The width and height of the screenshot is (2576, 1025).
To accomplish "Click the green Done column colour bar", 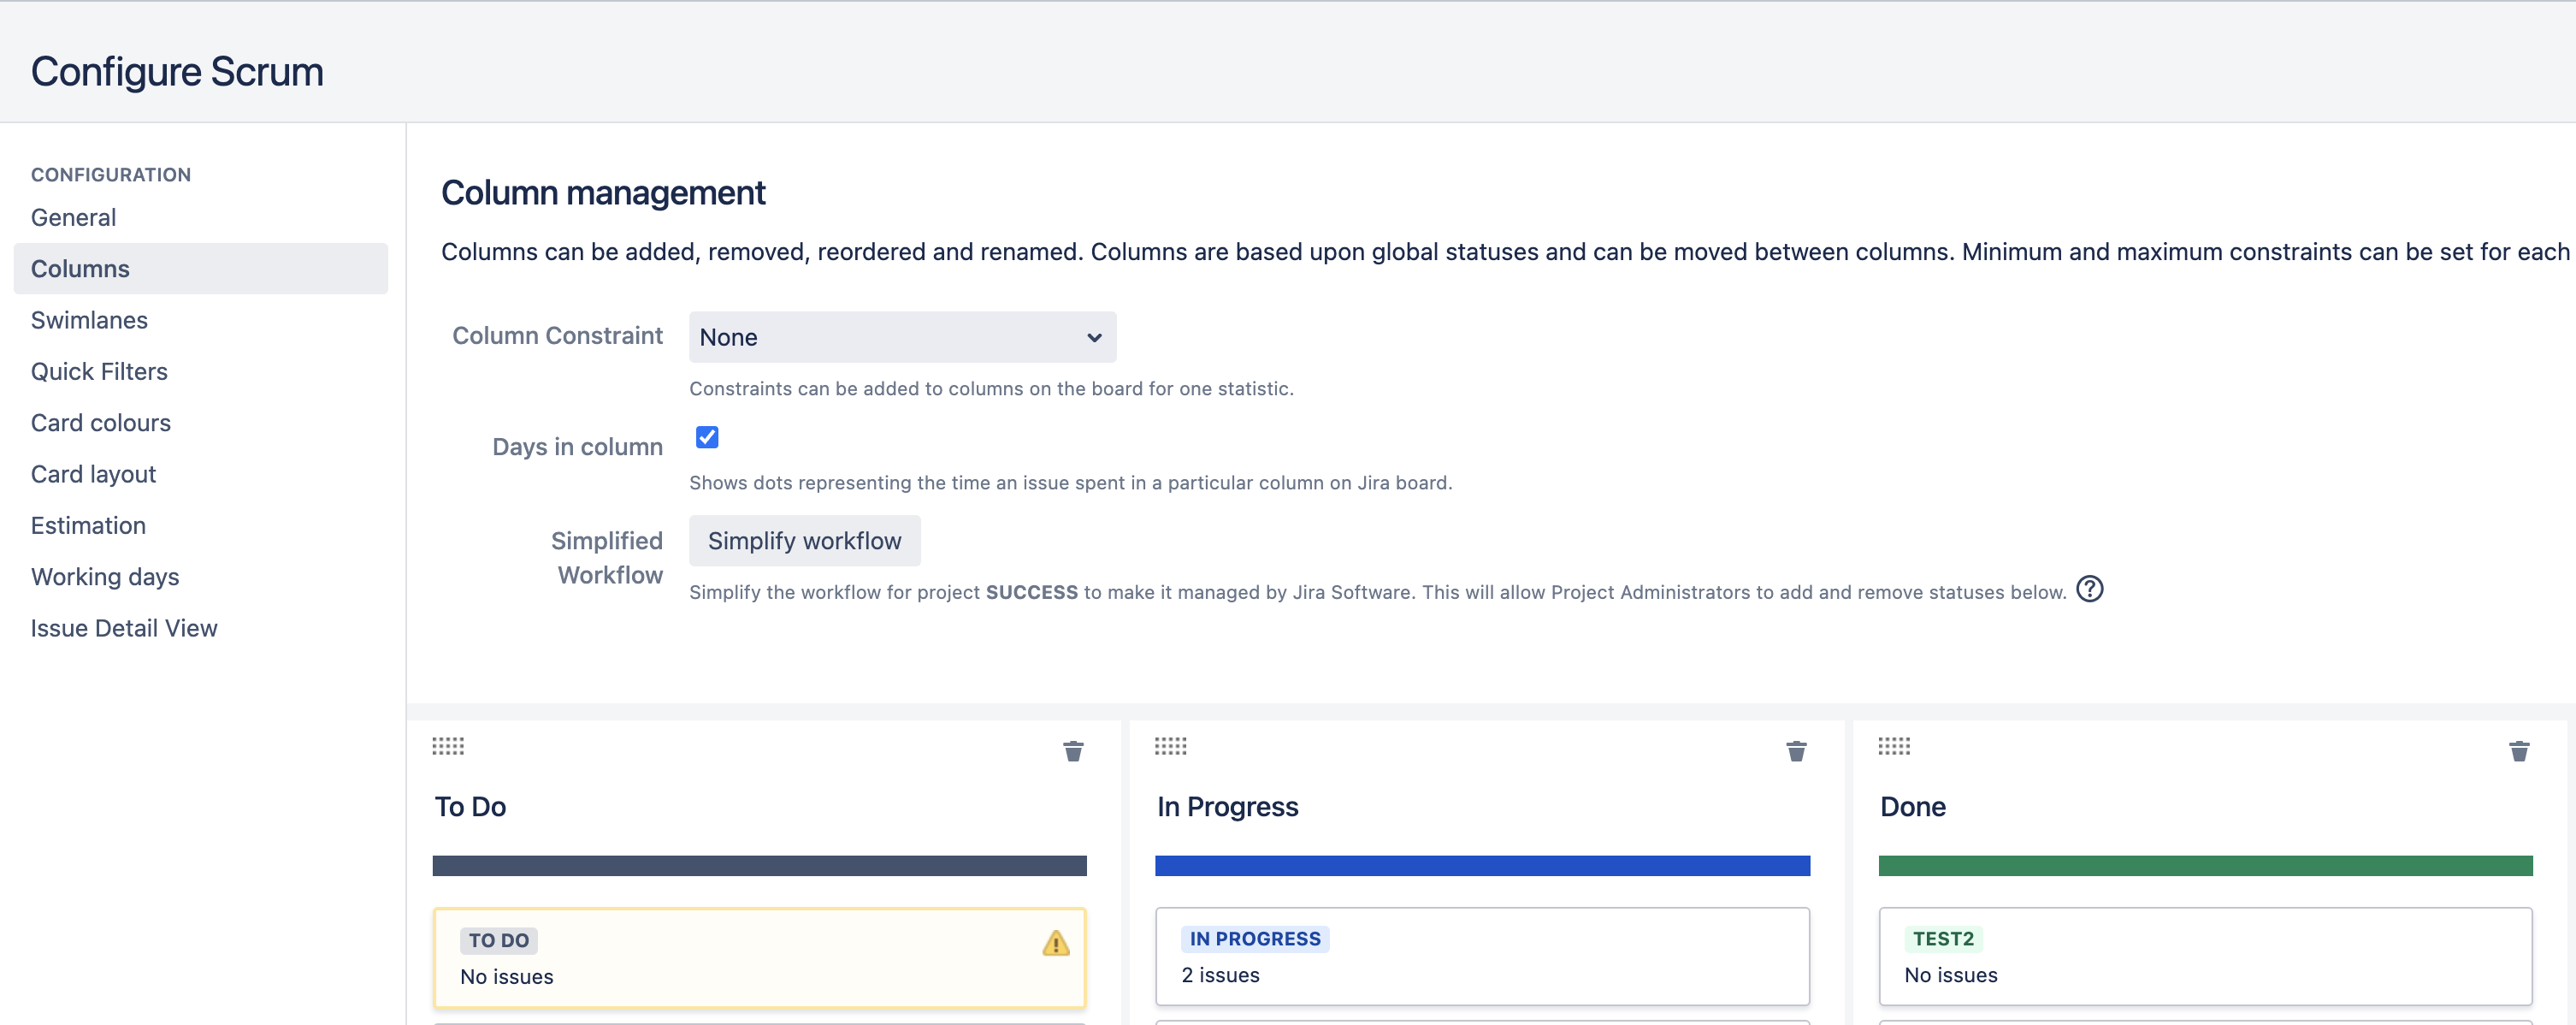I will pos(2205,866).
